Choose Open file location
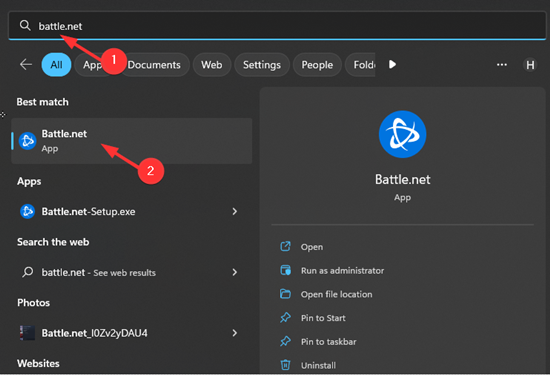 [336, 294]
